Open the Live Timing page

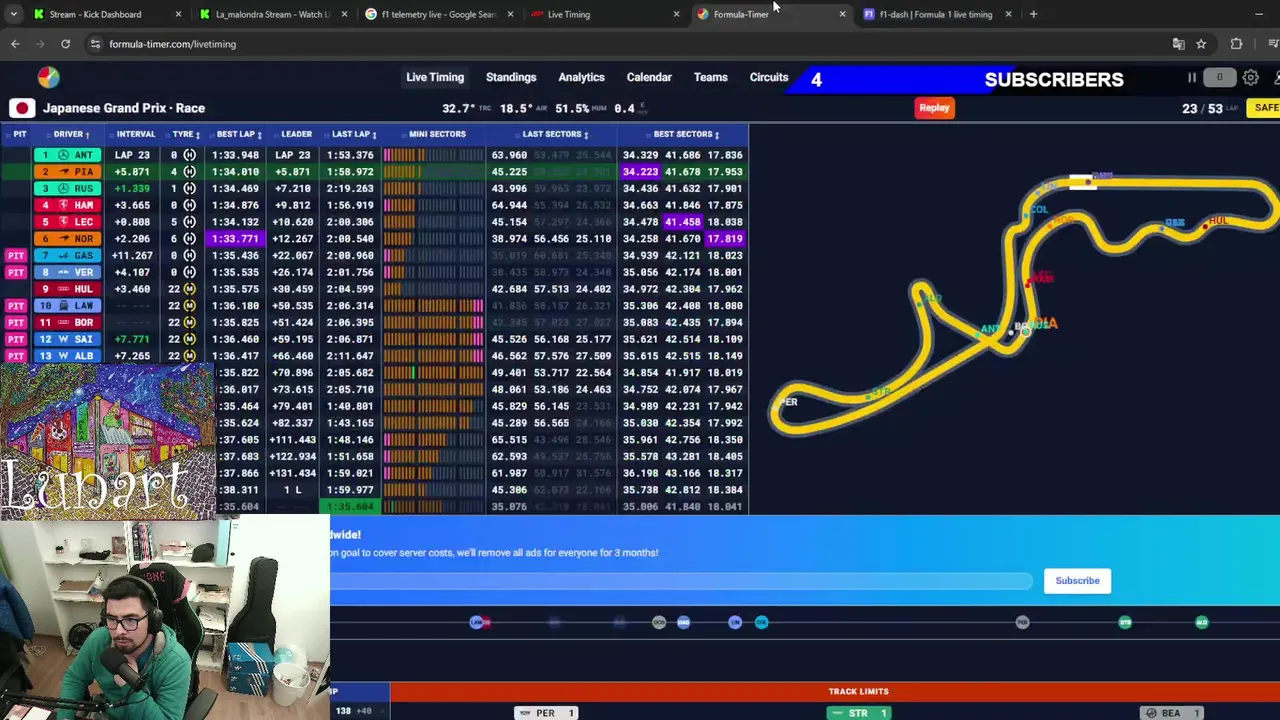(x=435, y=77)
